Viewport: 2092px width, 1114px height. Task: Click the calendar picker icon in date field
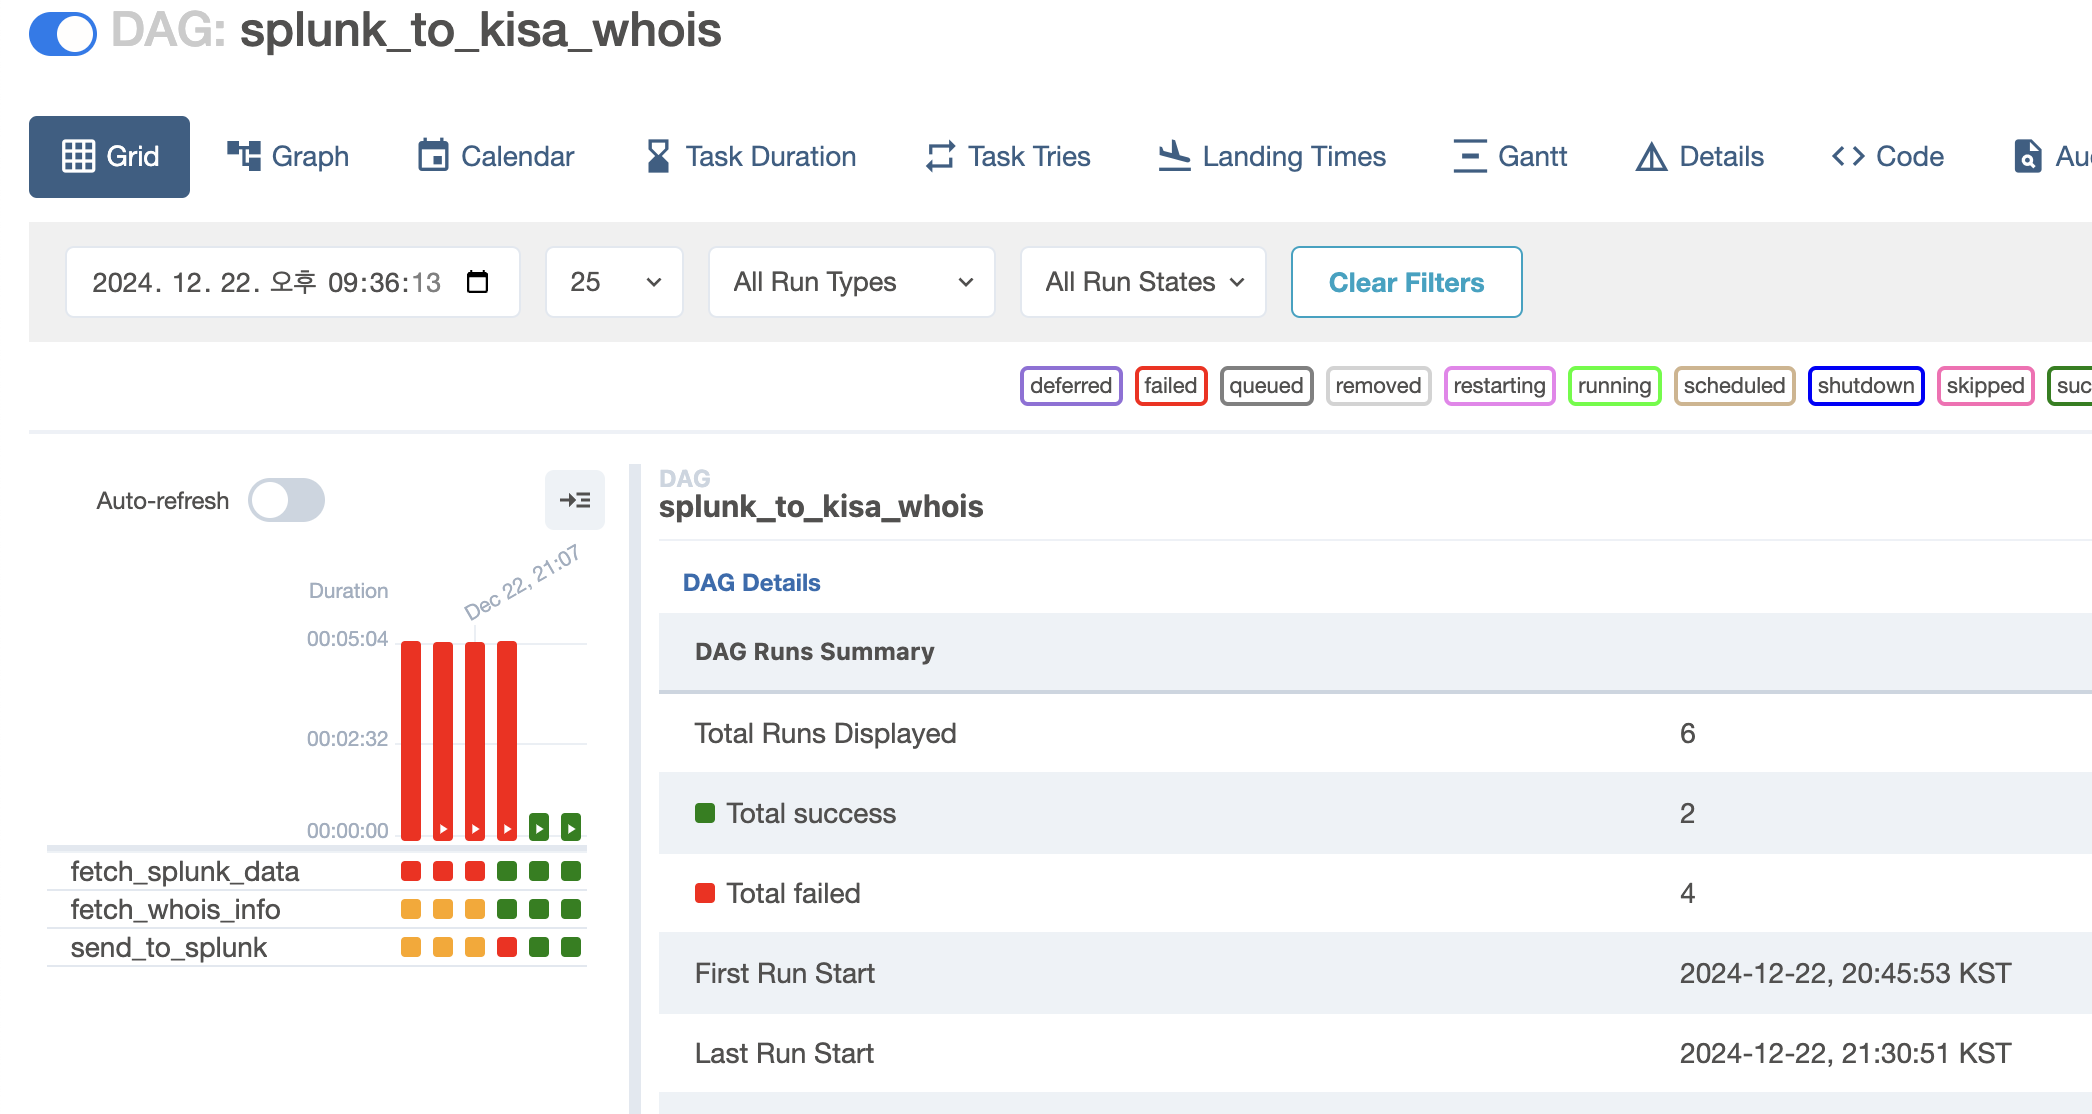(478, 282)
